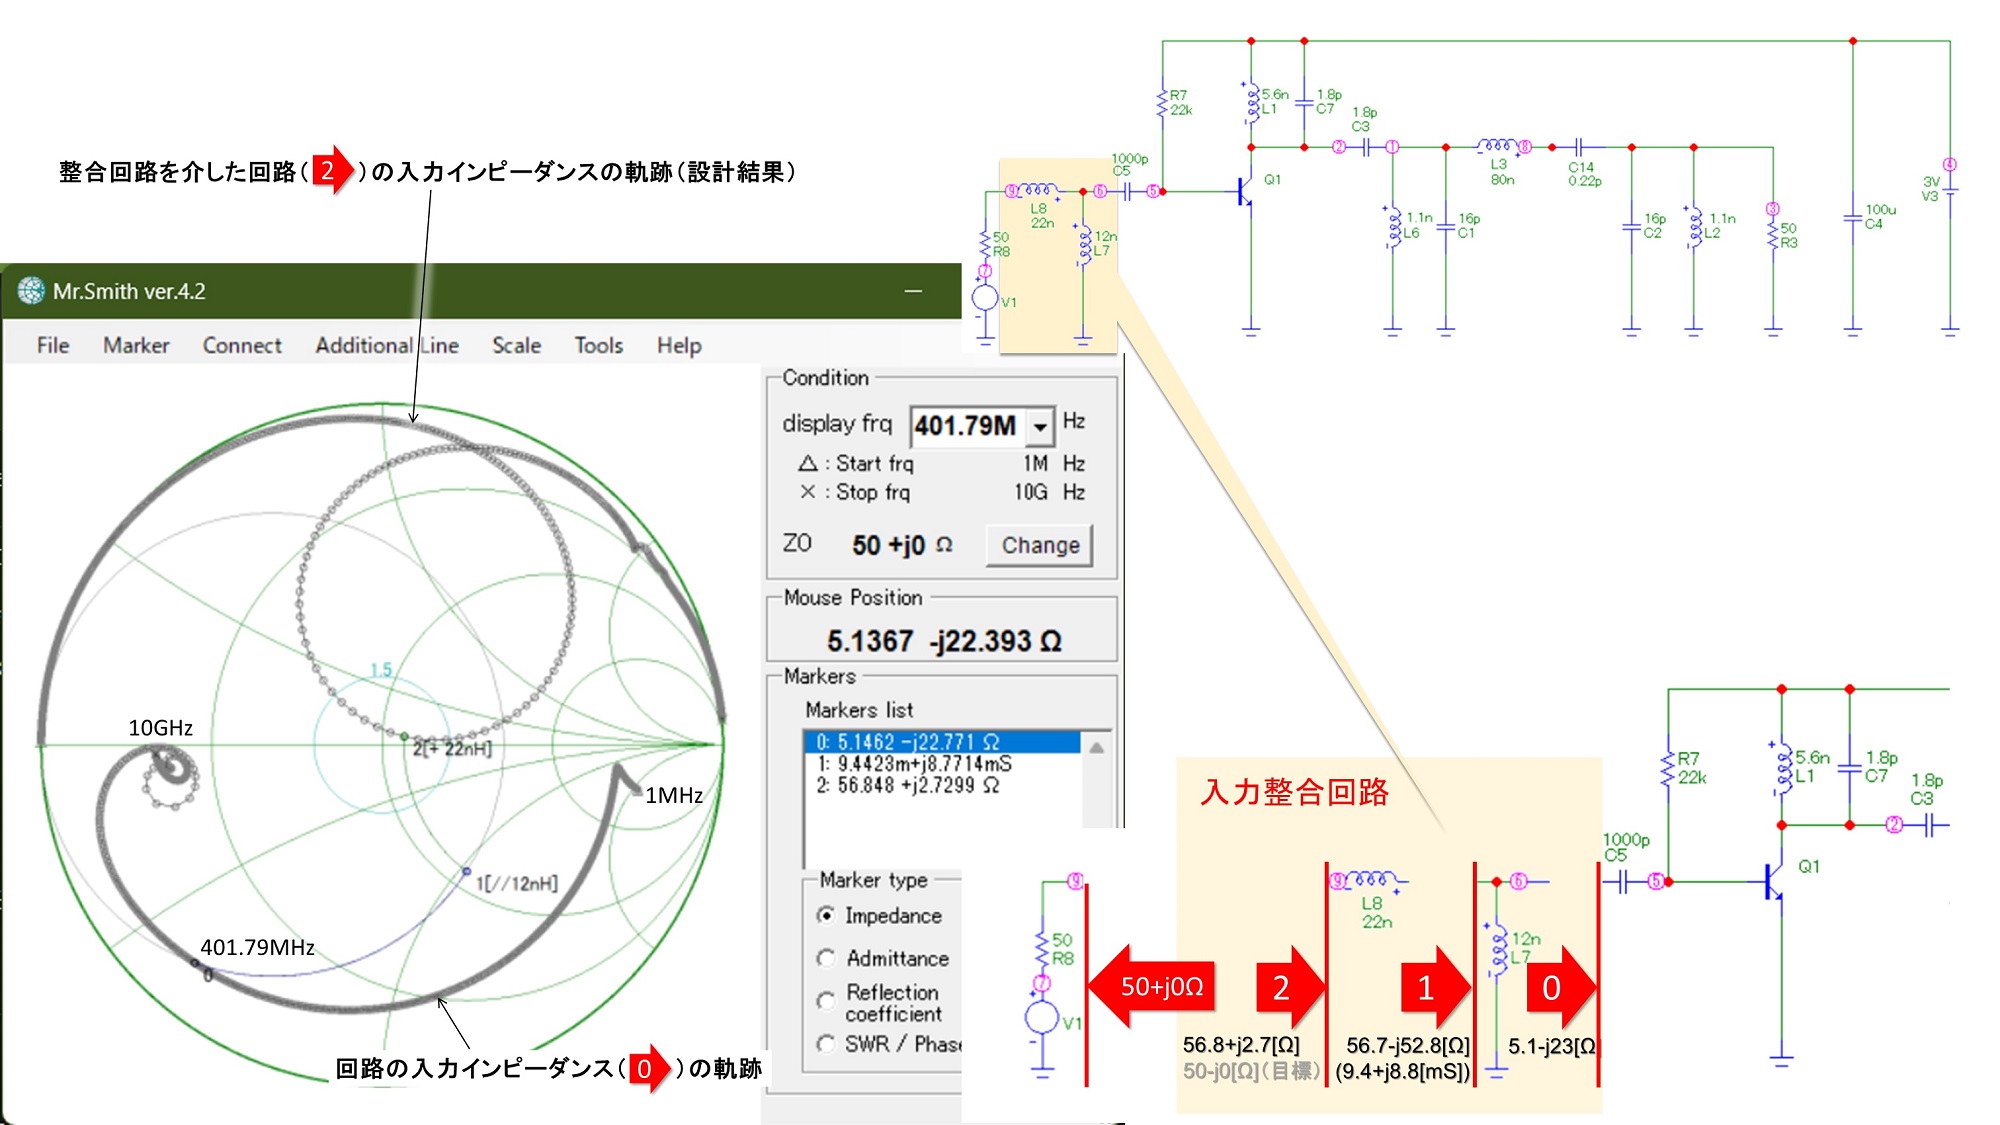
Task: Click voltage source V1 in top schematic
Action: [x=986, y=297]
